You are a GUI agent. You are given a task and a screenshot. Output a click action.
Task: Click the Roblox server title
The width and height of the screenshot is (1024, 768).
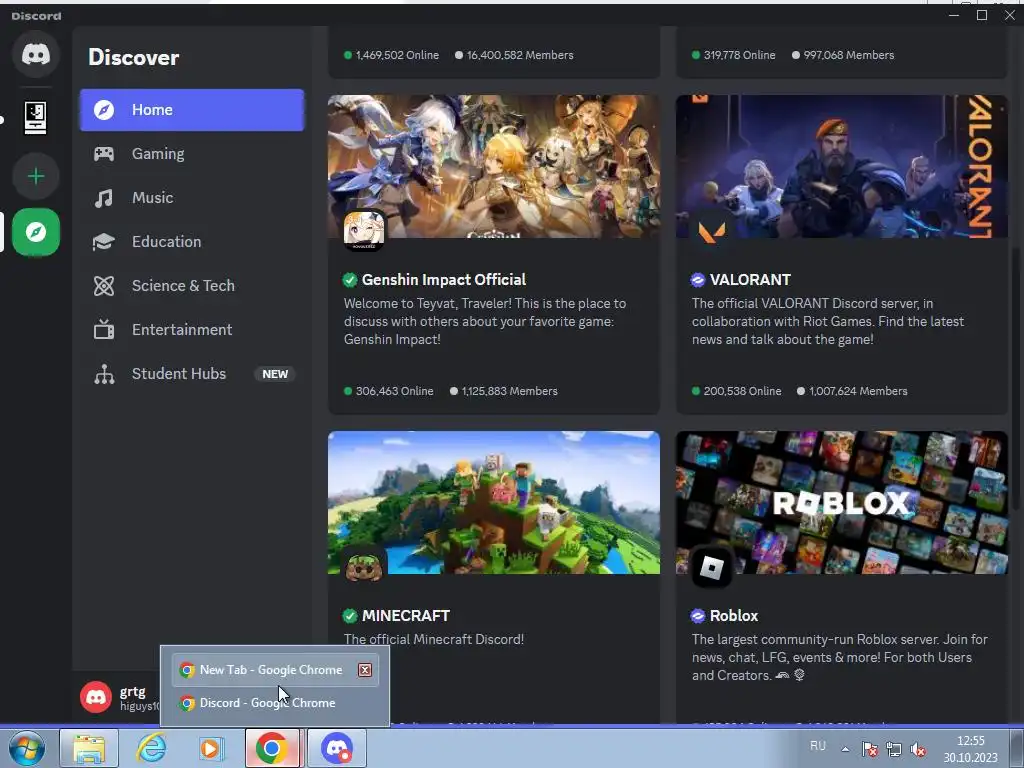click(734, 616)
